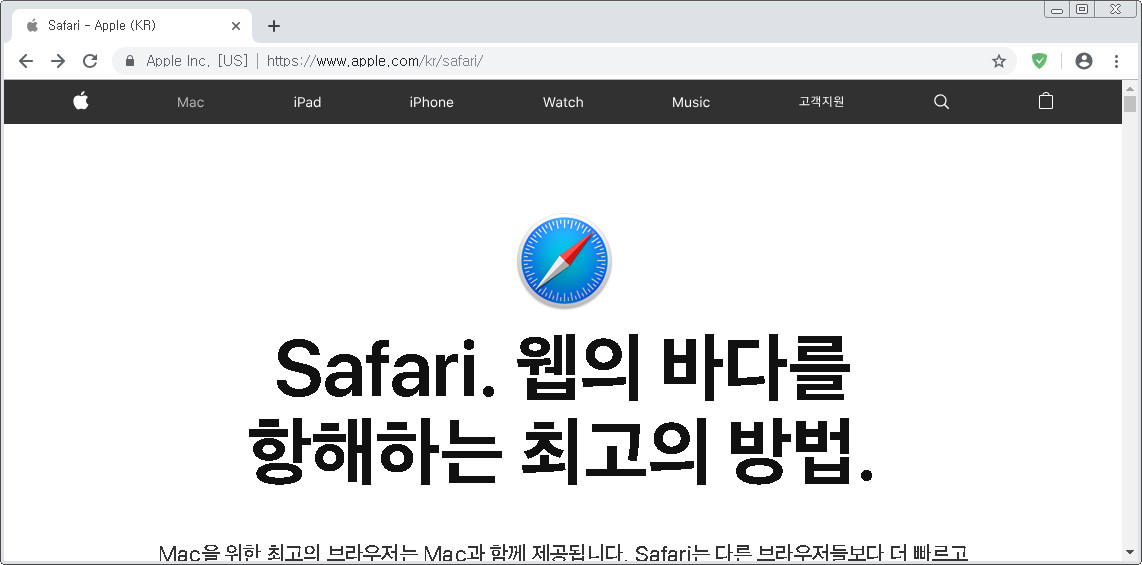
Task: Open a new tab with the plus button
Action: tap(274, 26)
